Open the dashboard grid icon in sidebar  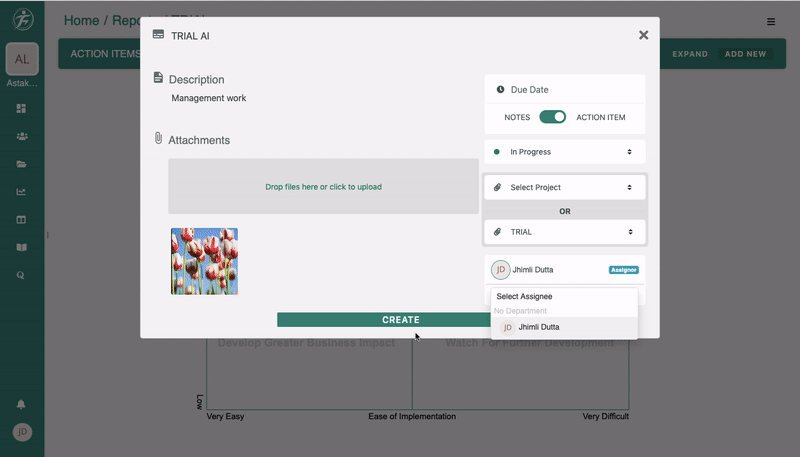[21, 108]
